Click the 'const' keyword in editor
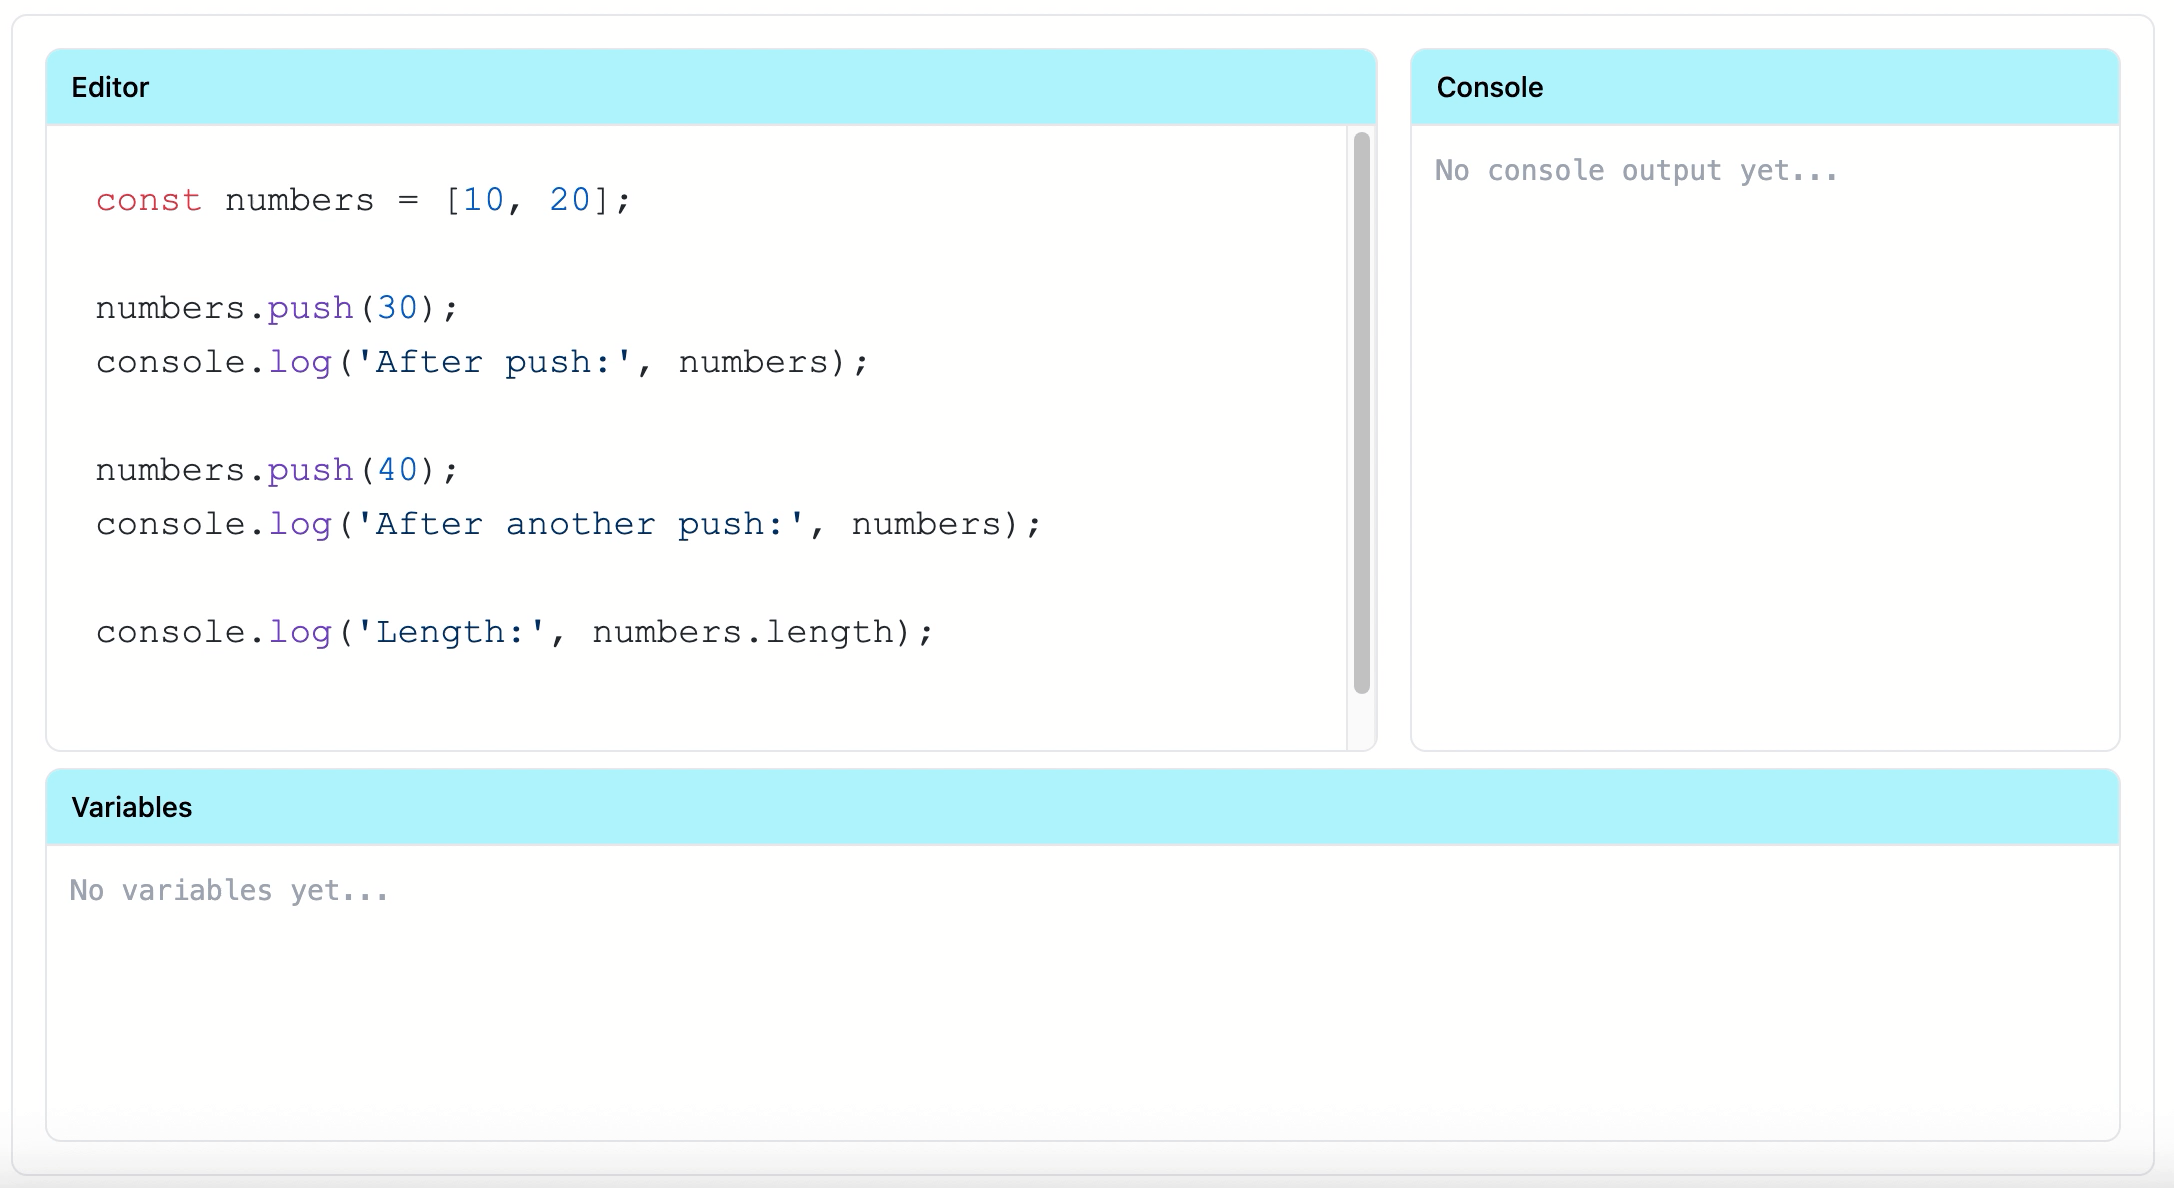The height and width of the screenshot is (1188, 2174). tap(148, 200)
